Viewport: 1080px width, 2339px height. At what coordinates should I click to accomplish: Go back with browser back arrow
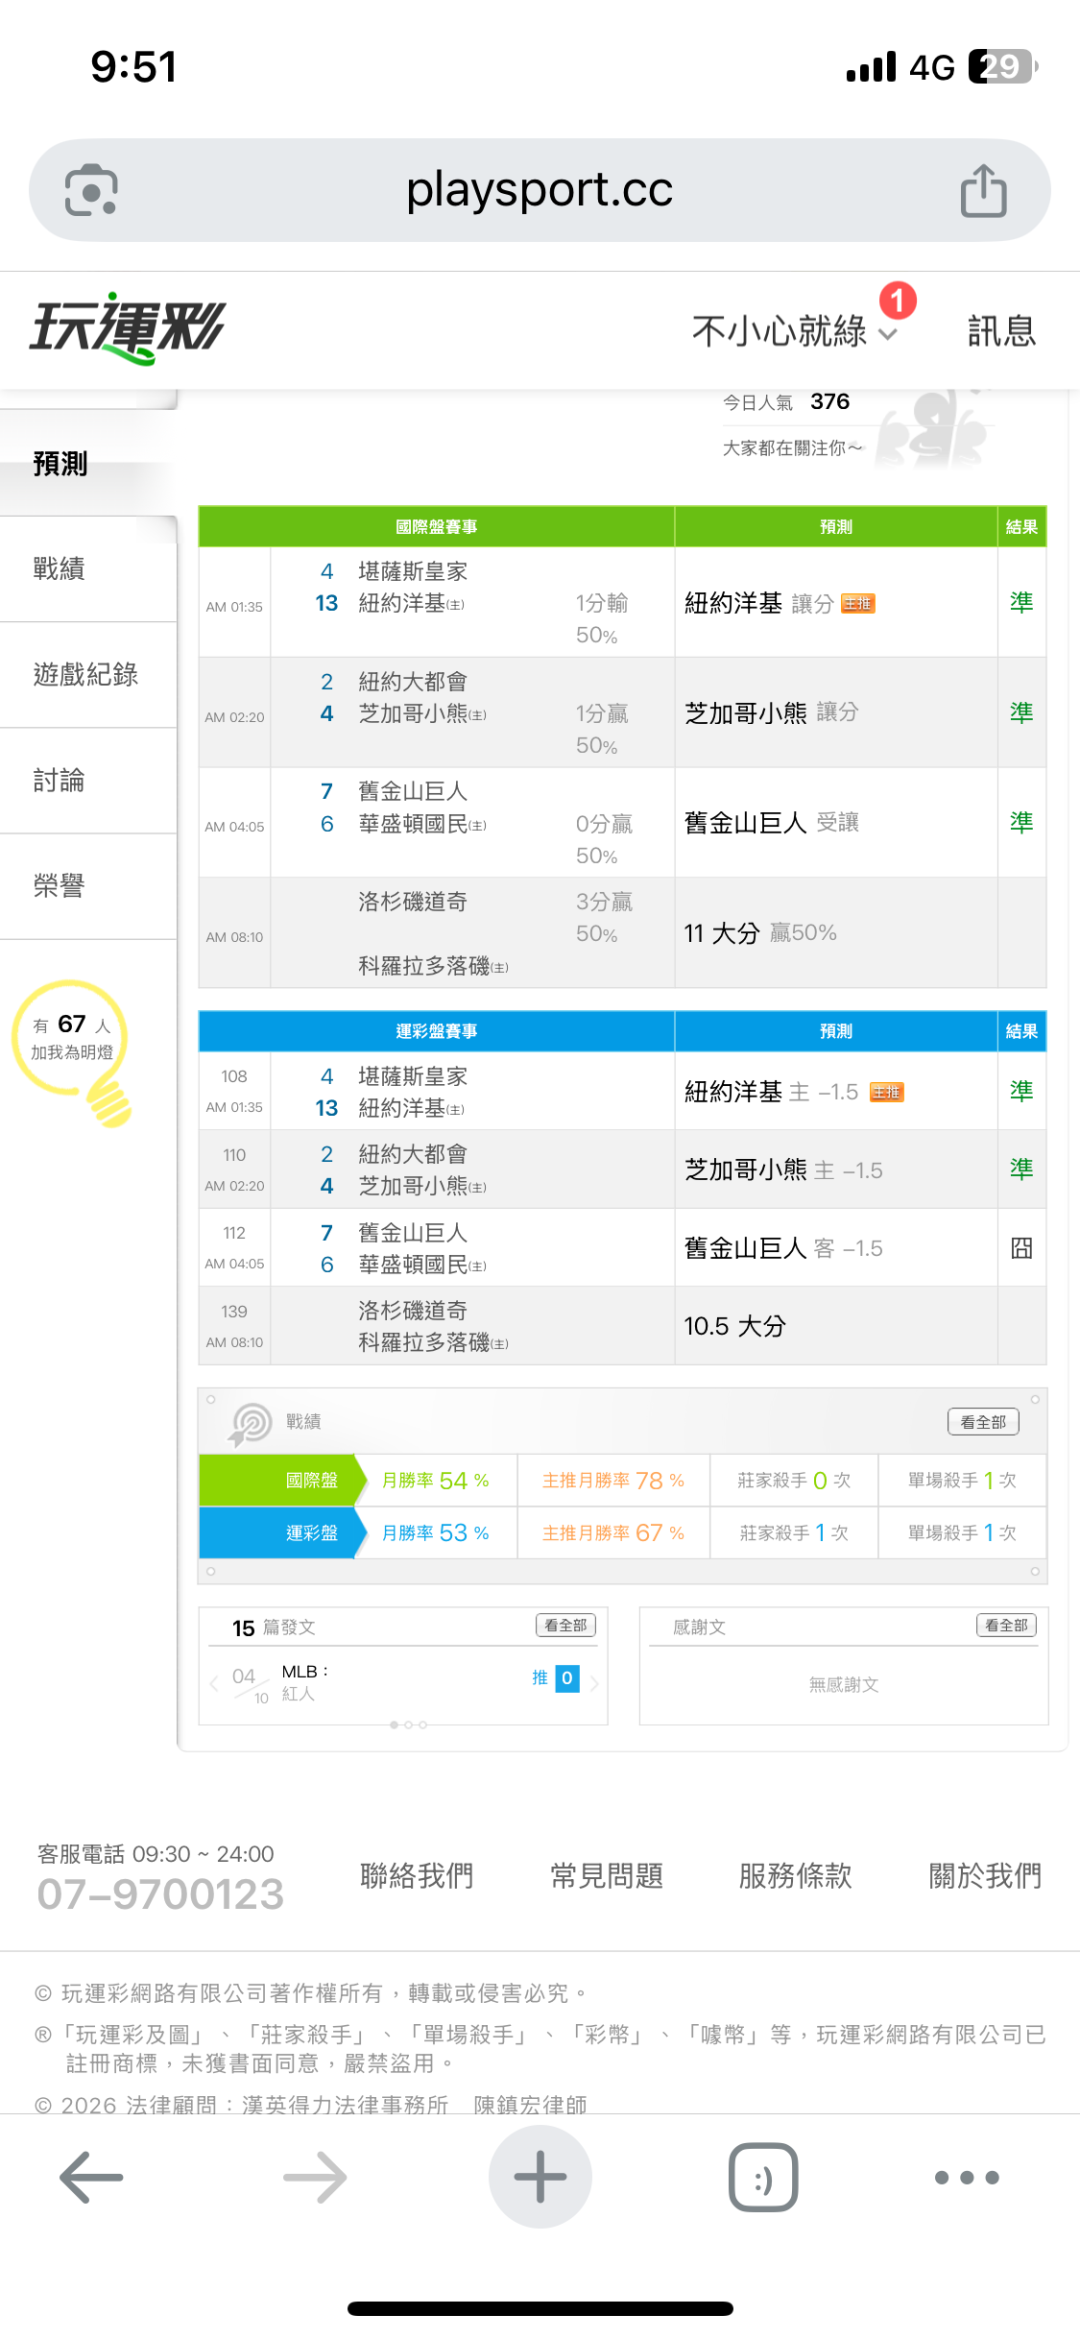point(92,2177)
